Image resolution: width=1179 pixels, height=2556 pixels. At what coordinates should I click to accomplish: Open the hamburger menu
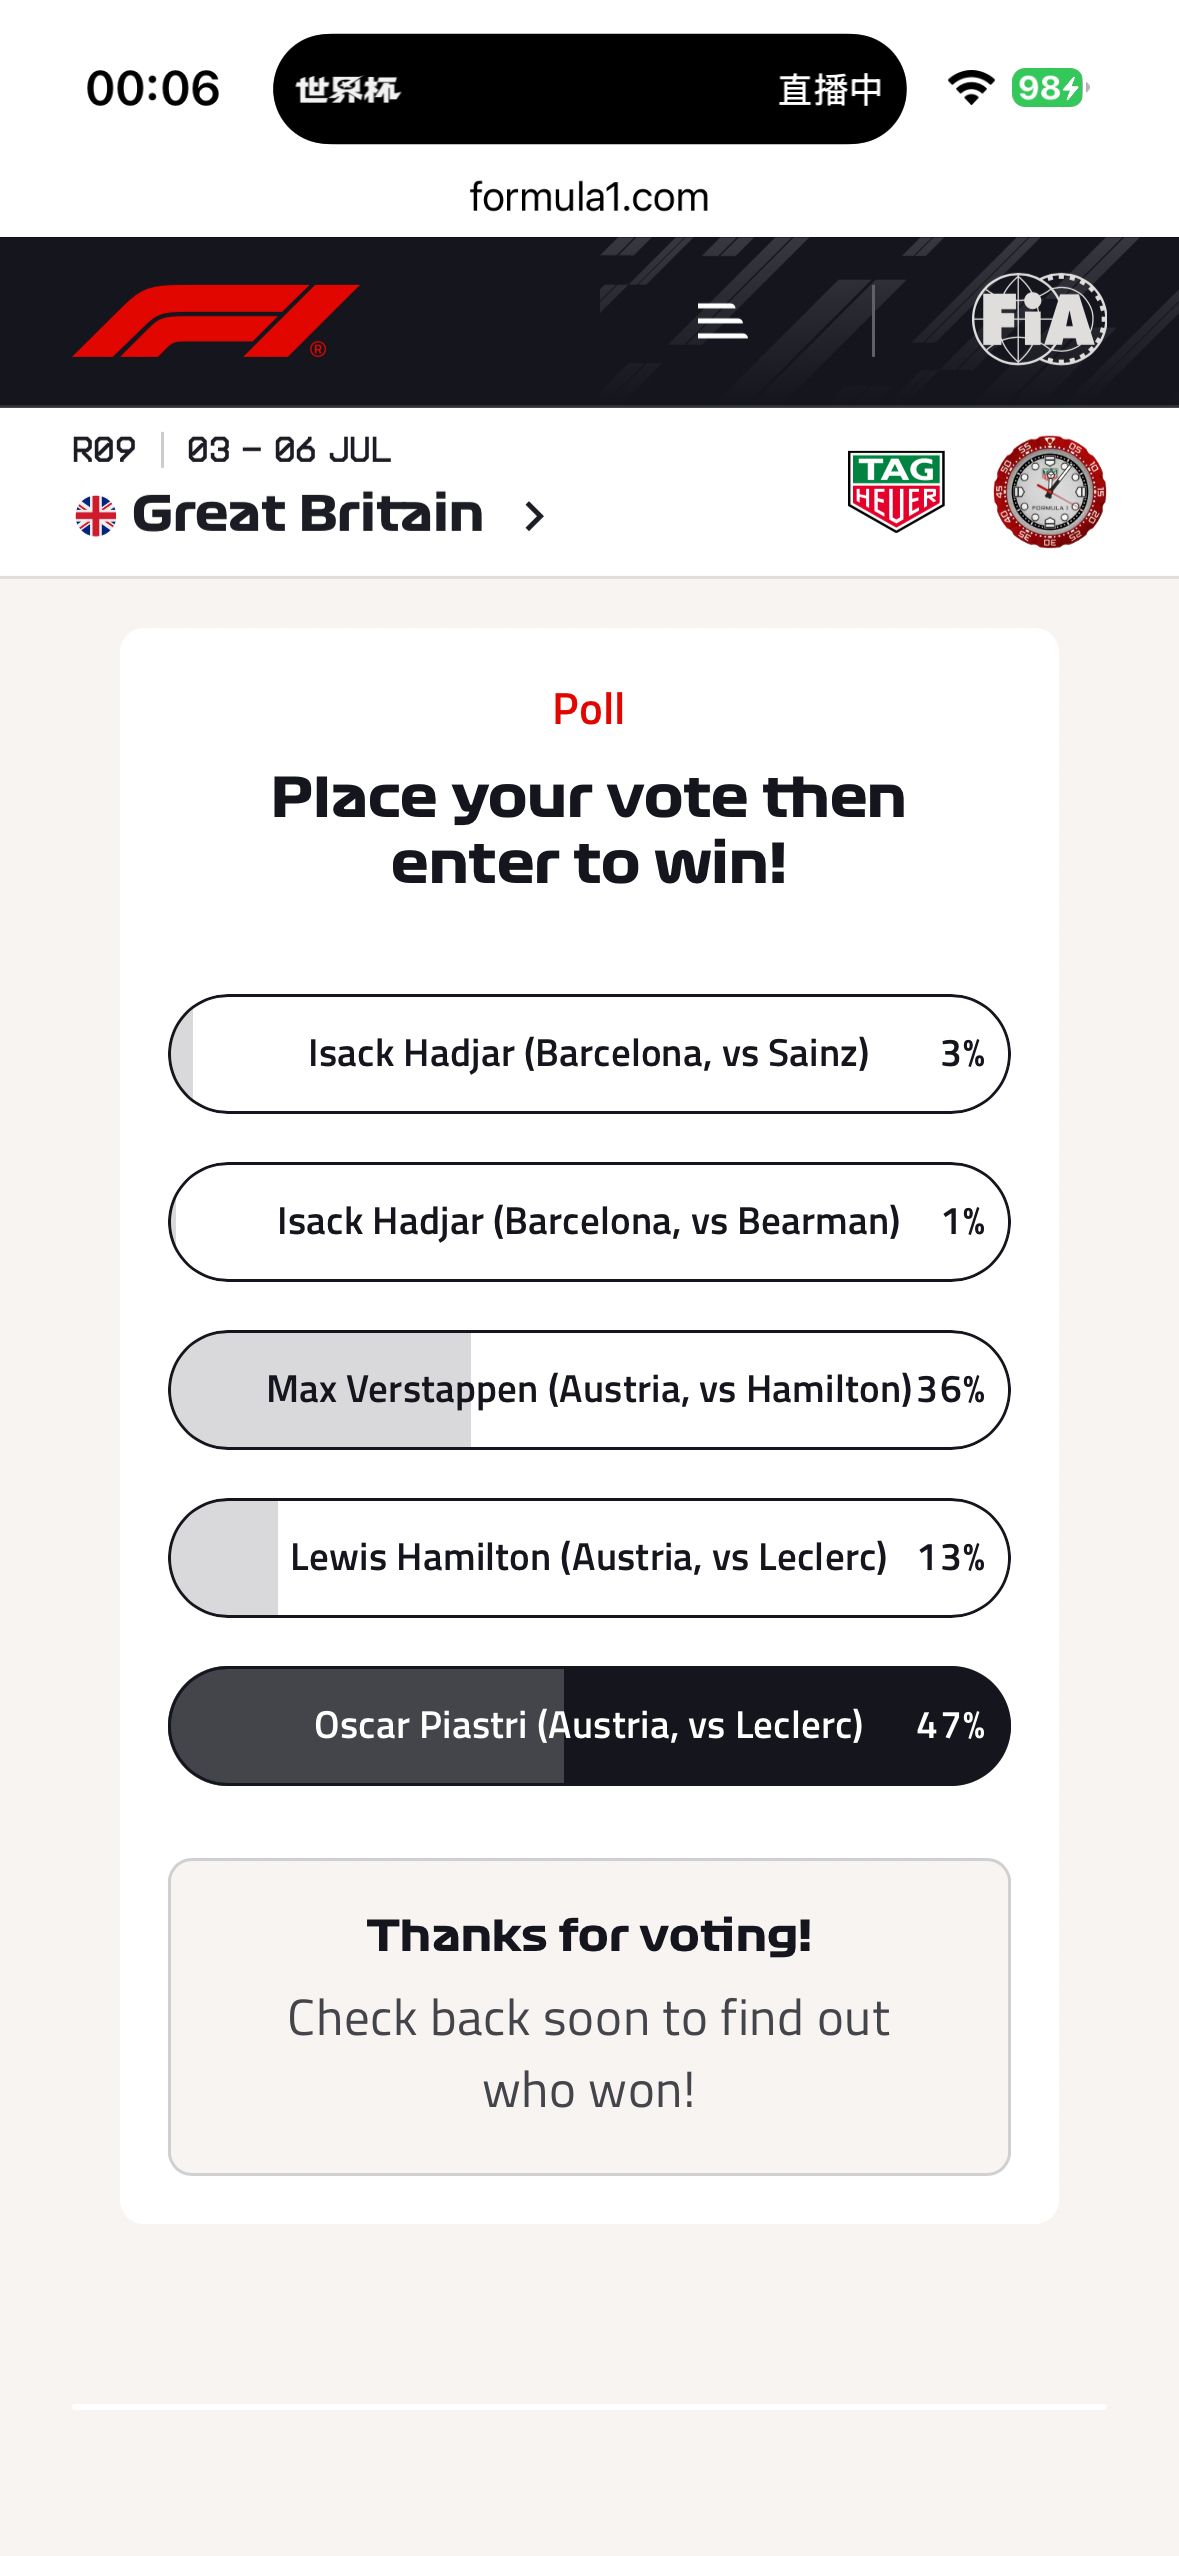coord(722,321)
